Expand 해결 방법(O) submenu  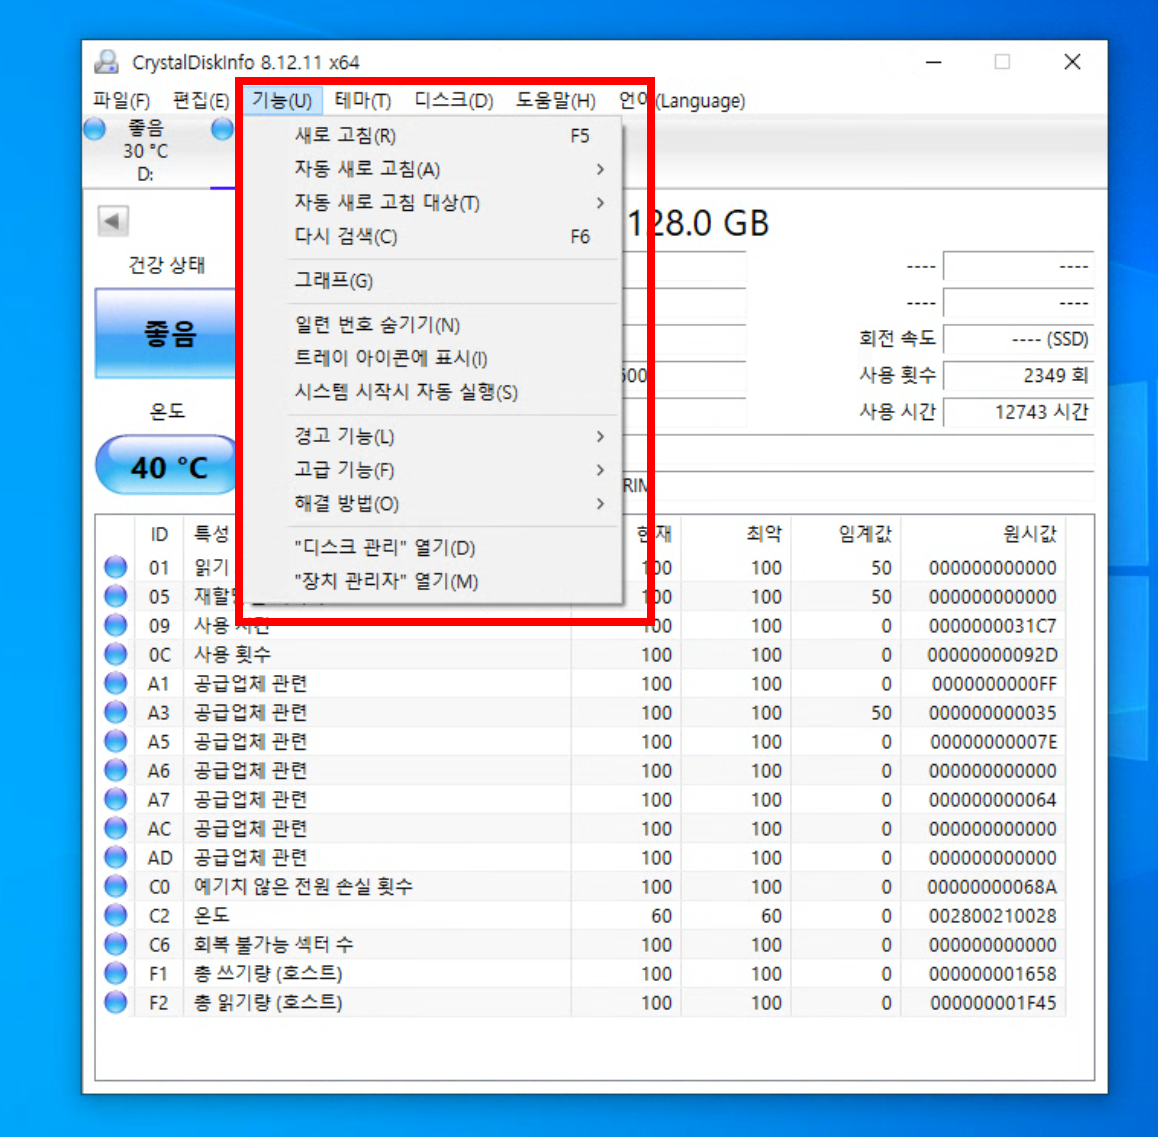click(433, 504)
